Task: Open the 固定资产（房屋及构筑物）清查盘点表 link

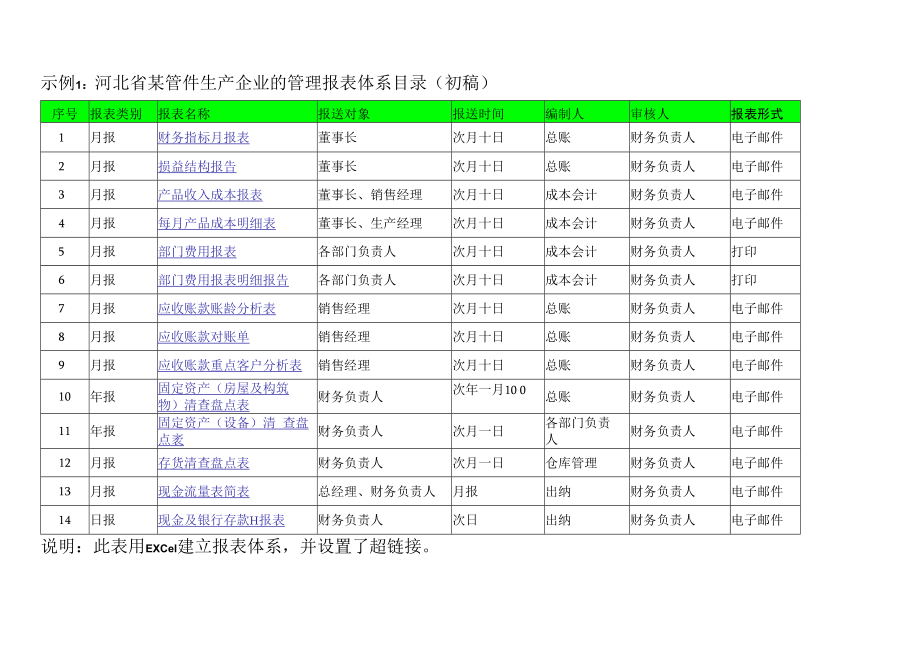Action: (x=218, y=397)
